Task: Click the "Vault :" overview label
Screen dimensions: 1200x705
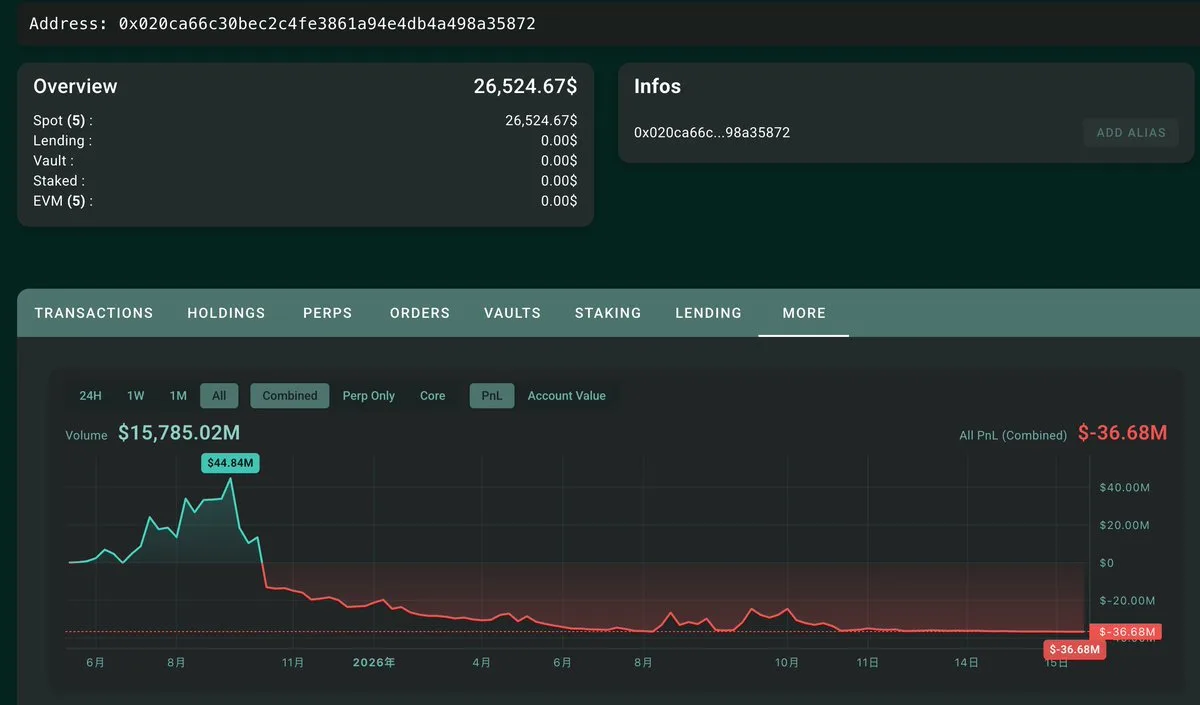Action: (x=53, y=161)
